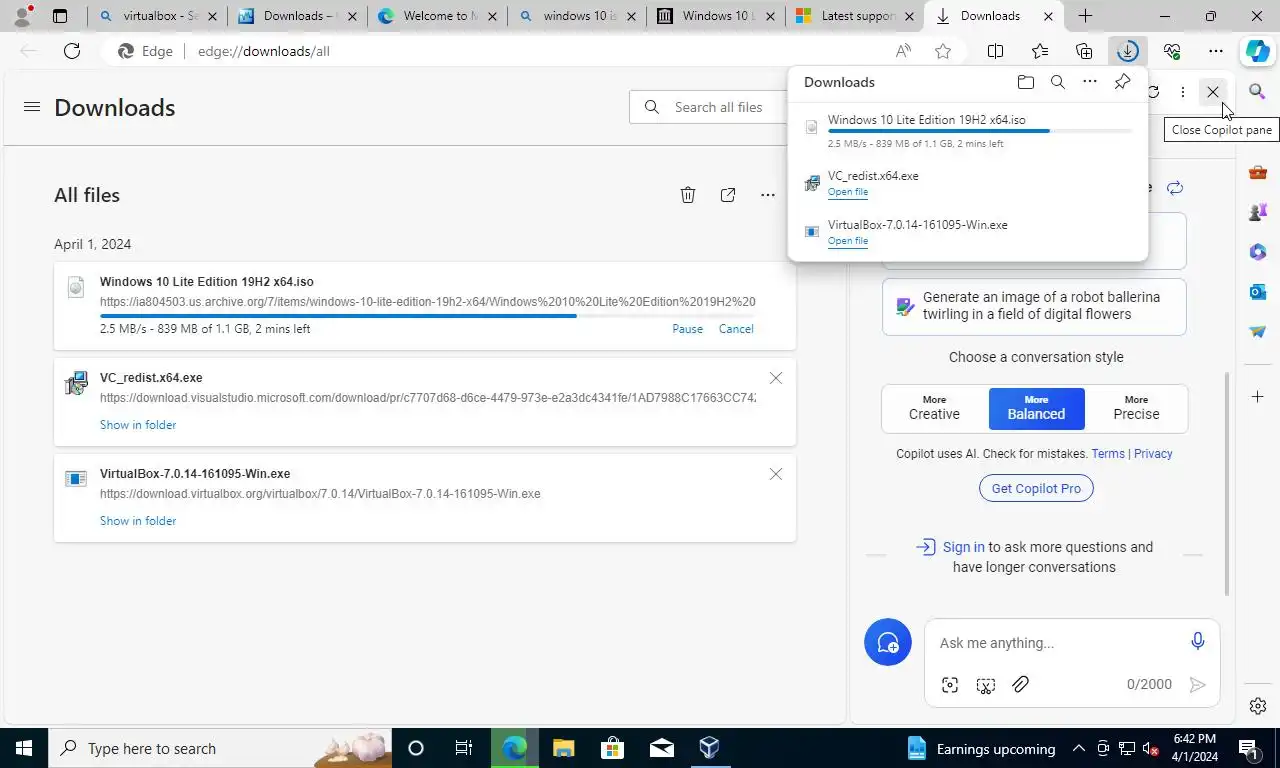This screenshot has height=768, width=1280.
Task: Select More Precise conversation style
Action: (1136, 408)
